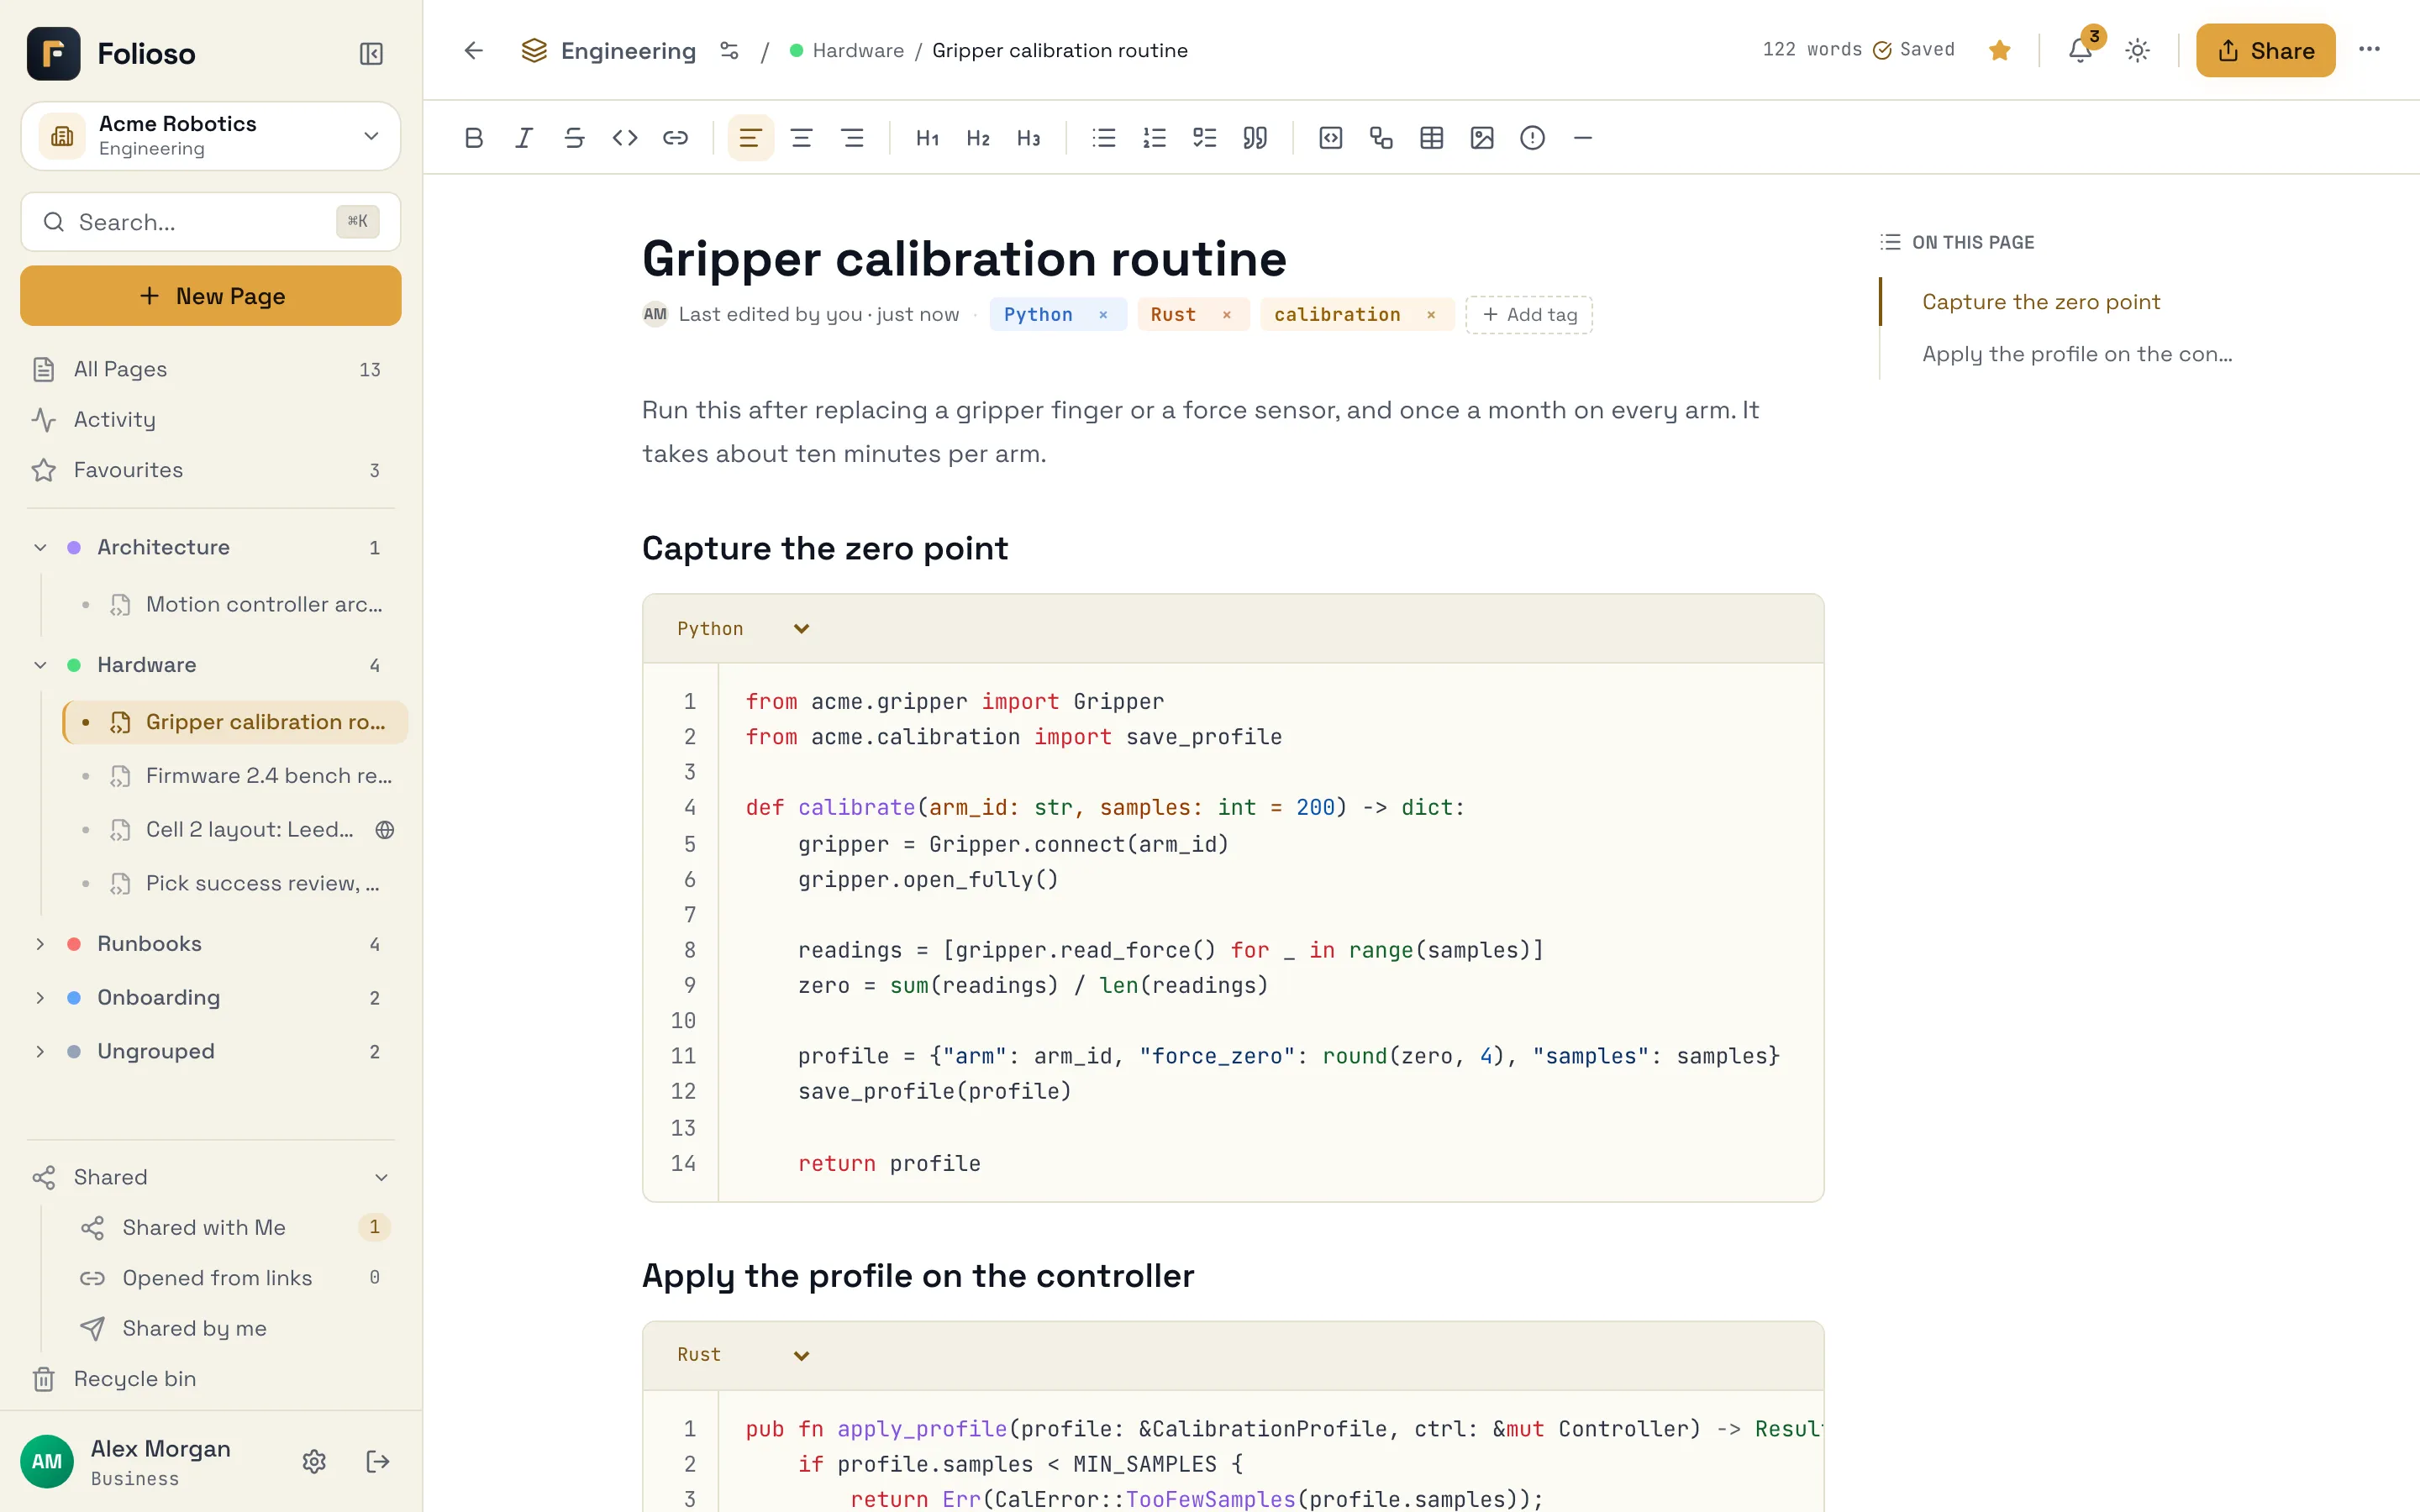
Task: Jump to Apply the profile section
Action: [x=2077, y=354]
